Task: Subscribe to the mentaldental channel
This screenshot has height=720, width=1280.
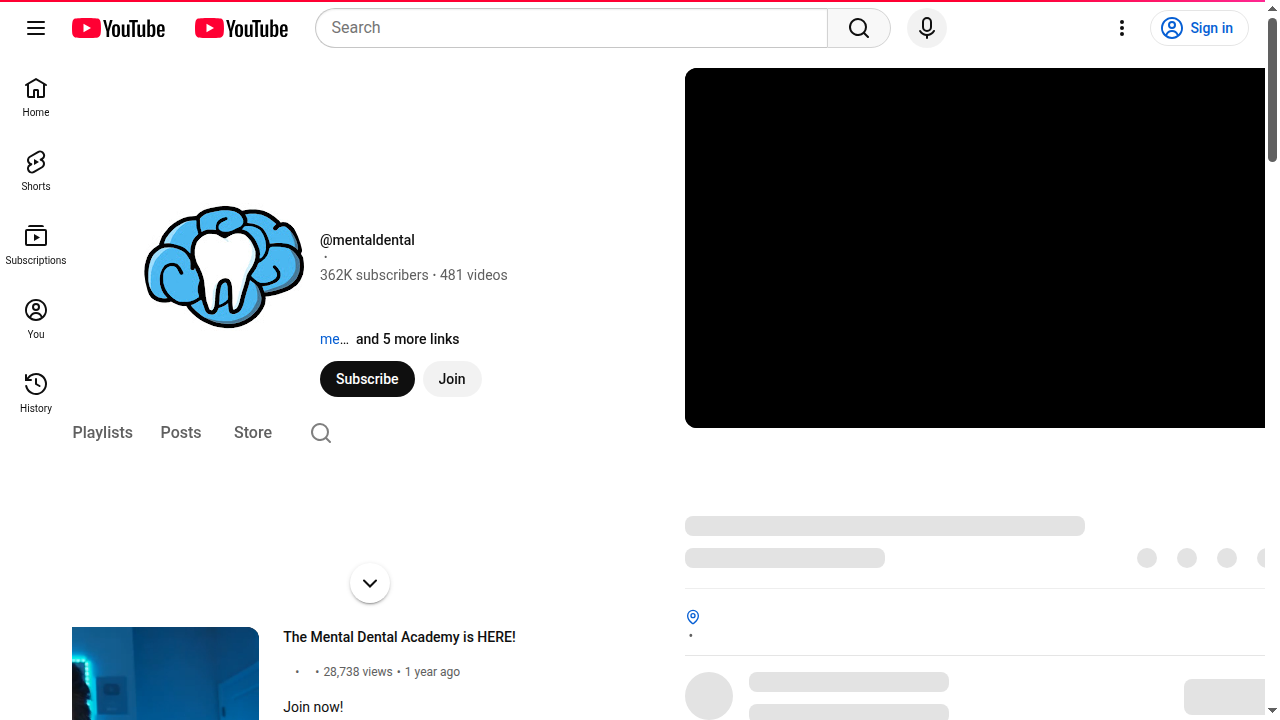Action: click(x=367, y=379)
